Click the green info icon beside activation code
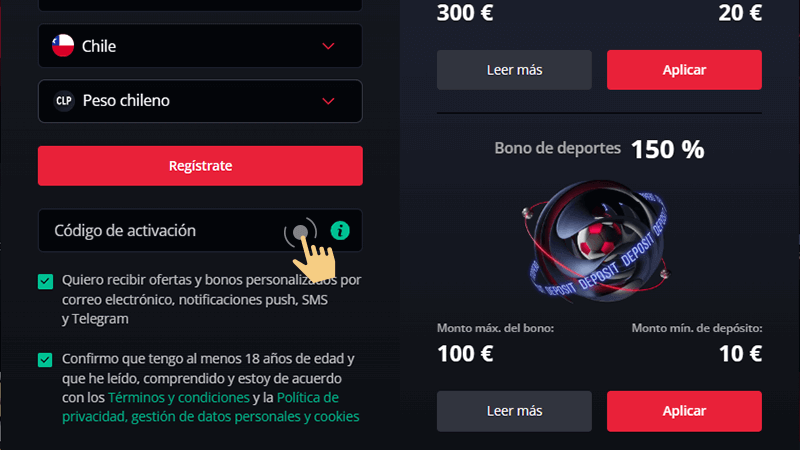Viewport: 800px width, 450px height. coord(340,231)
